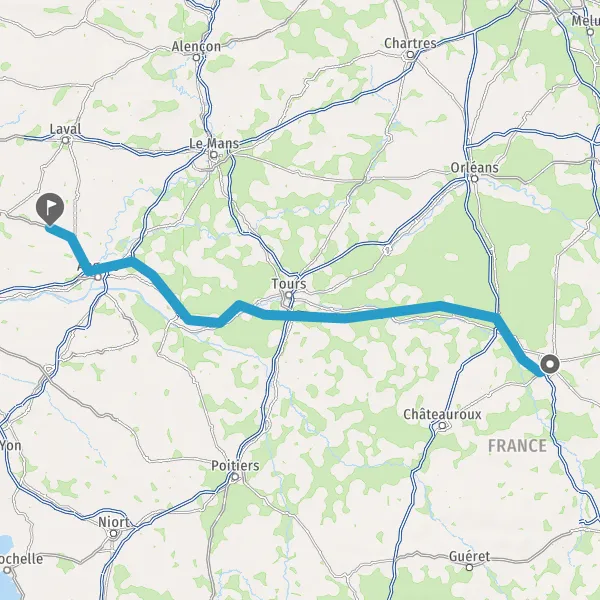Click the Poitiers city dot
600x600 pixels.
(235, 477)
